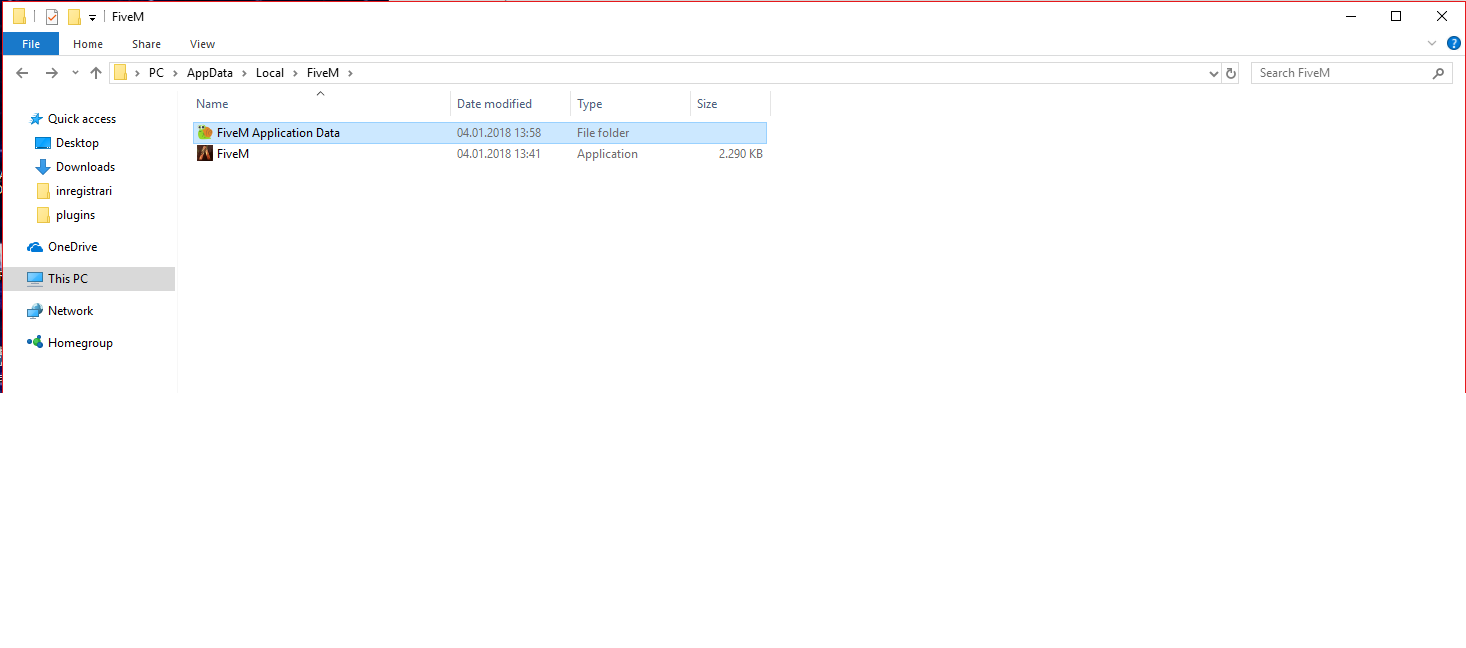Click the "File folder" type cell
The height and width of the screenshot is (648, 1466).
pos(603,133)
